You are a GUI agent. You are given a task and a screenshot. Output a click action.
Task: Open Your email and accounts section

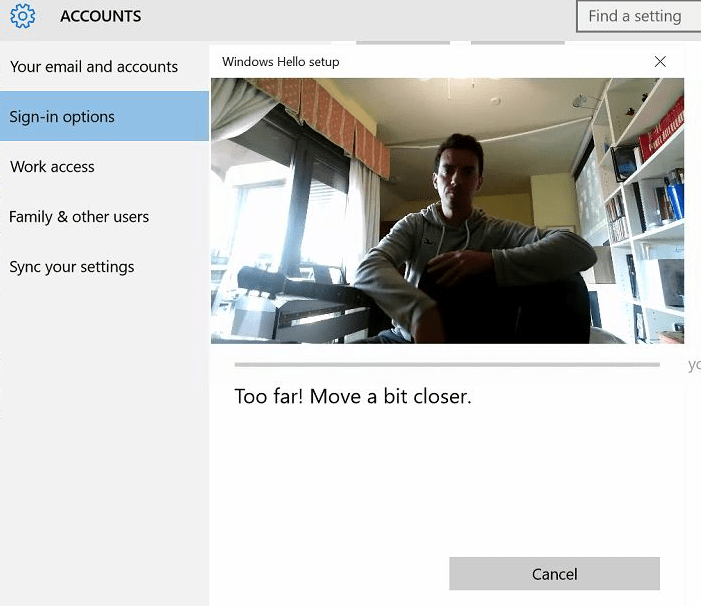tap(94, 67)
